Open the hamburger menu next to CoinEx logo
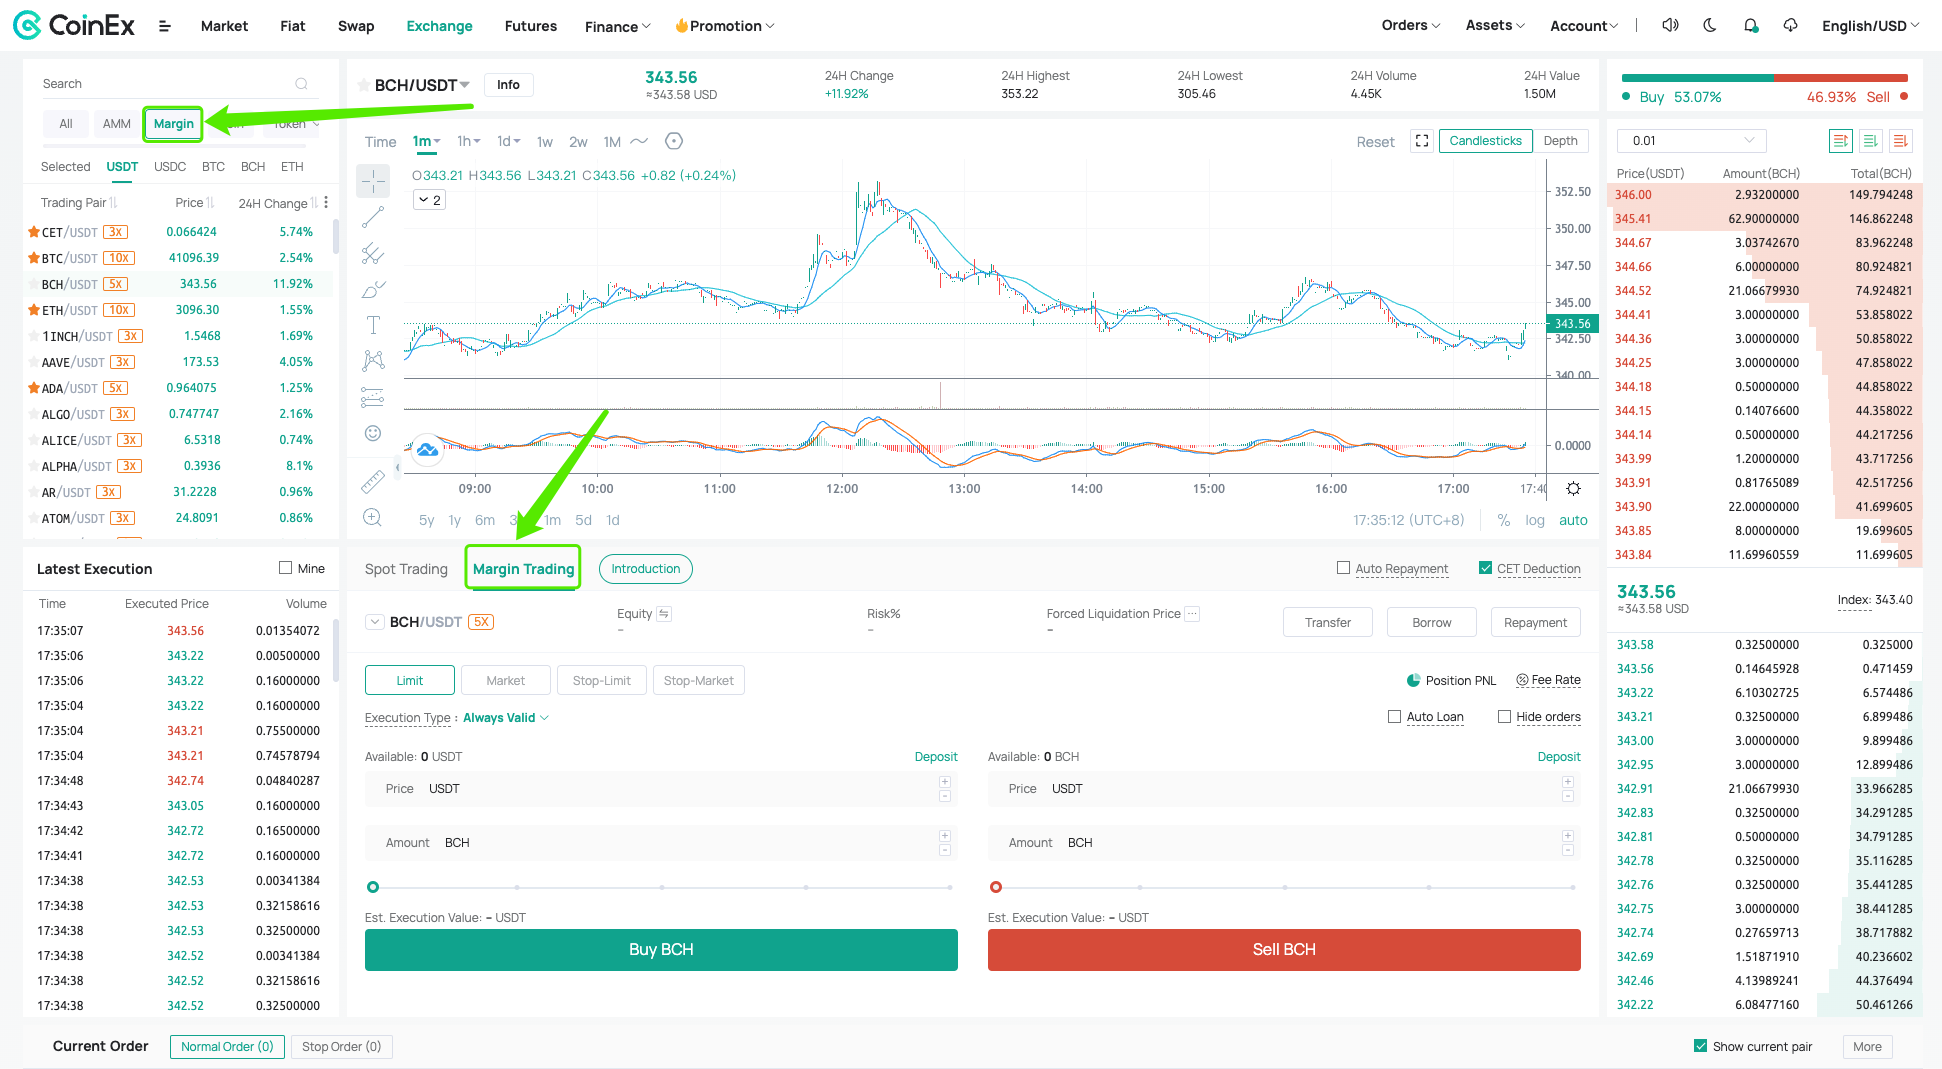The height and width of the screenshot is (1069, 1942). coord(165,26)
